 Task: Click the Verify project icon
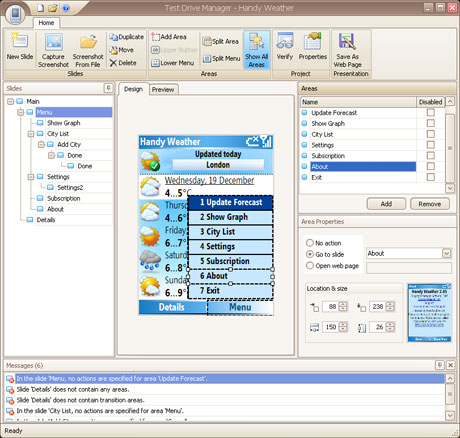coord(285,47)
